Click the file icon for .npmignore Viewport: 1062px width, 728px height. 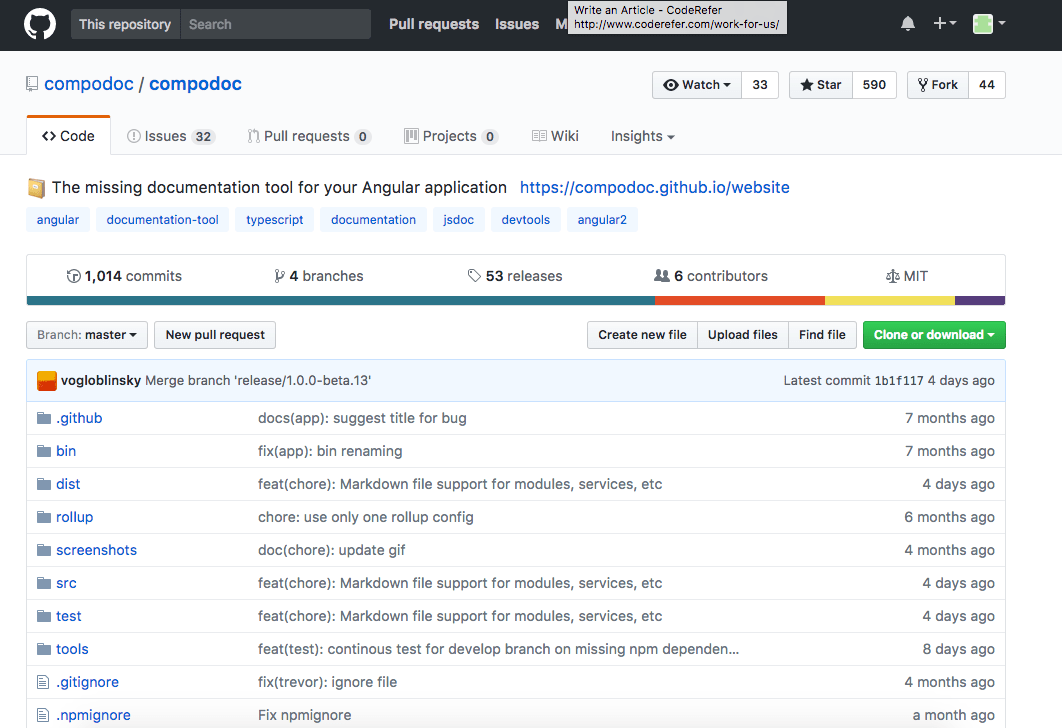click(x=43, y=715)
